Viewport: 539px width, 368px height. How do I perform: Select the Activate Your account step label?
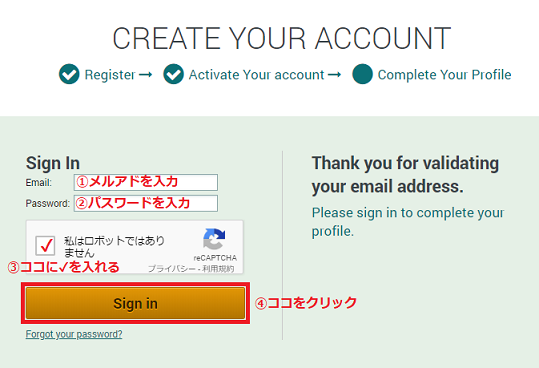point(256,75)
